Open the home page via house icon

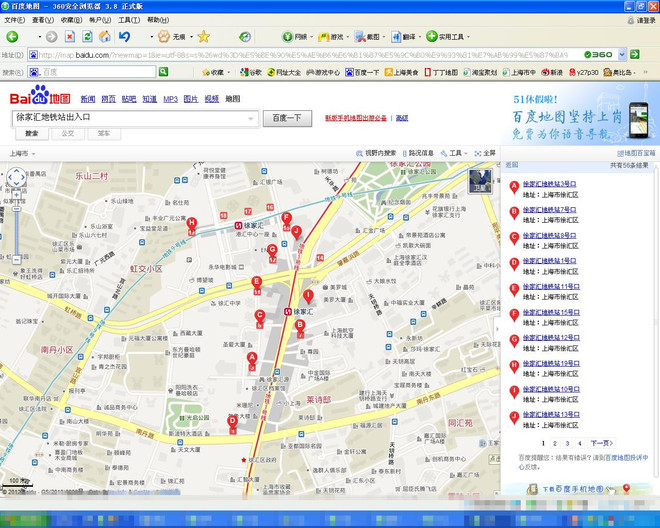pos(105,37)
